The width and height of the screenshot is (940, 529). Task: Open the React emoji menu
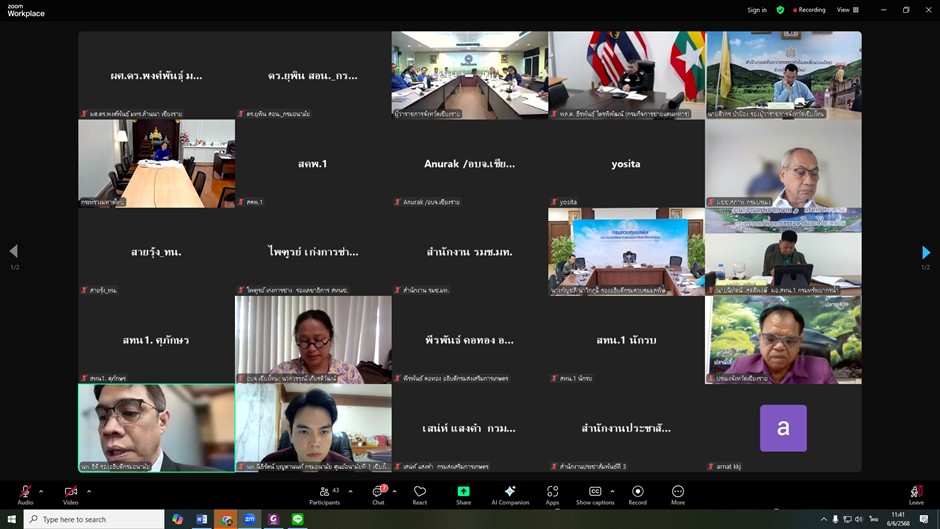click(420, 495)
